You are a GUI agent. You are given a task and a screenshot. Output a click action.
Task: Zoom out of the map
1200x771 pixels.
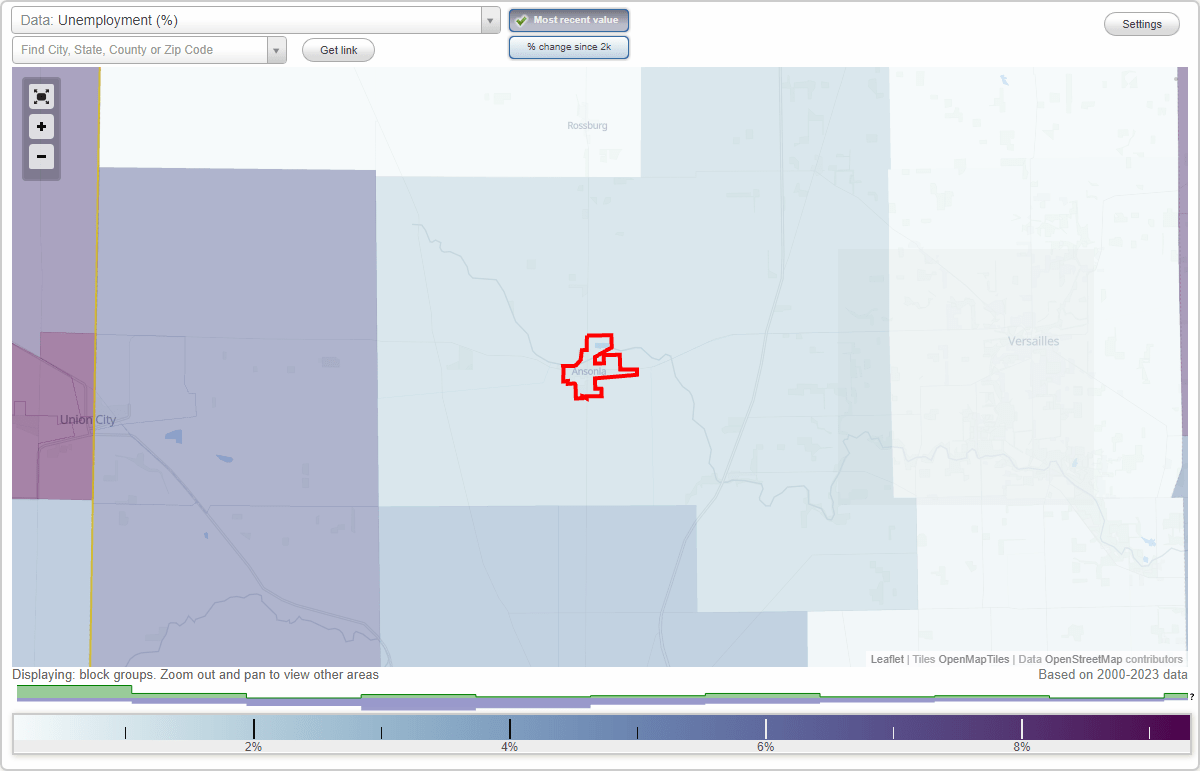tap(41, 156)
